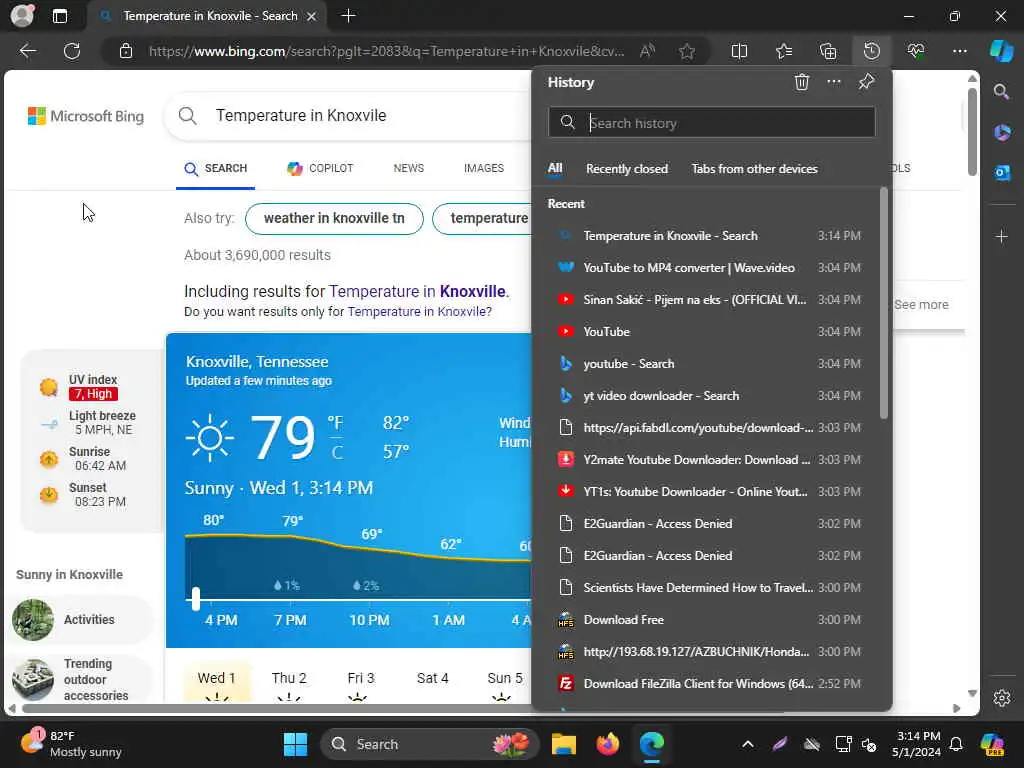
Task: Add a sidebar app with plus icon
Action: pyautogui.click(x=1002, y=236)
